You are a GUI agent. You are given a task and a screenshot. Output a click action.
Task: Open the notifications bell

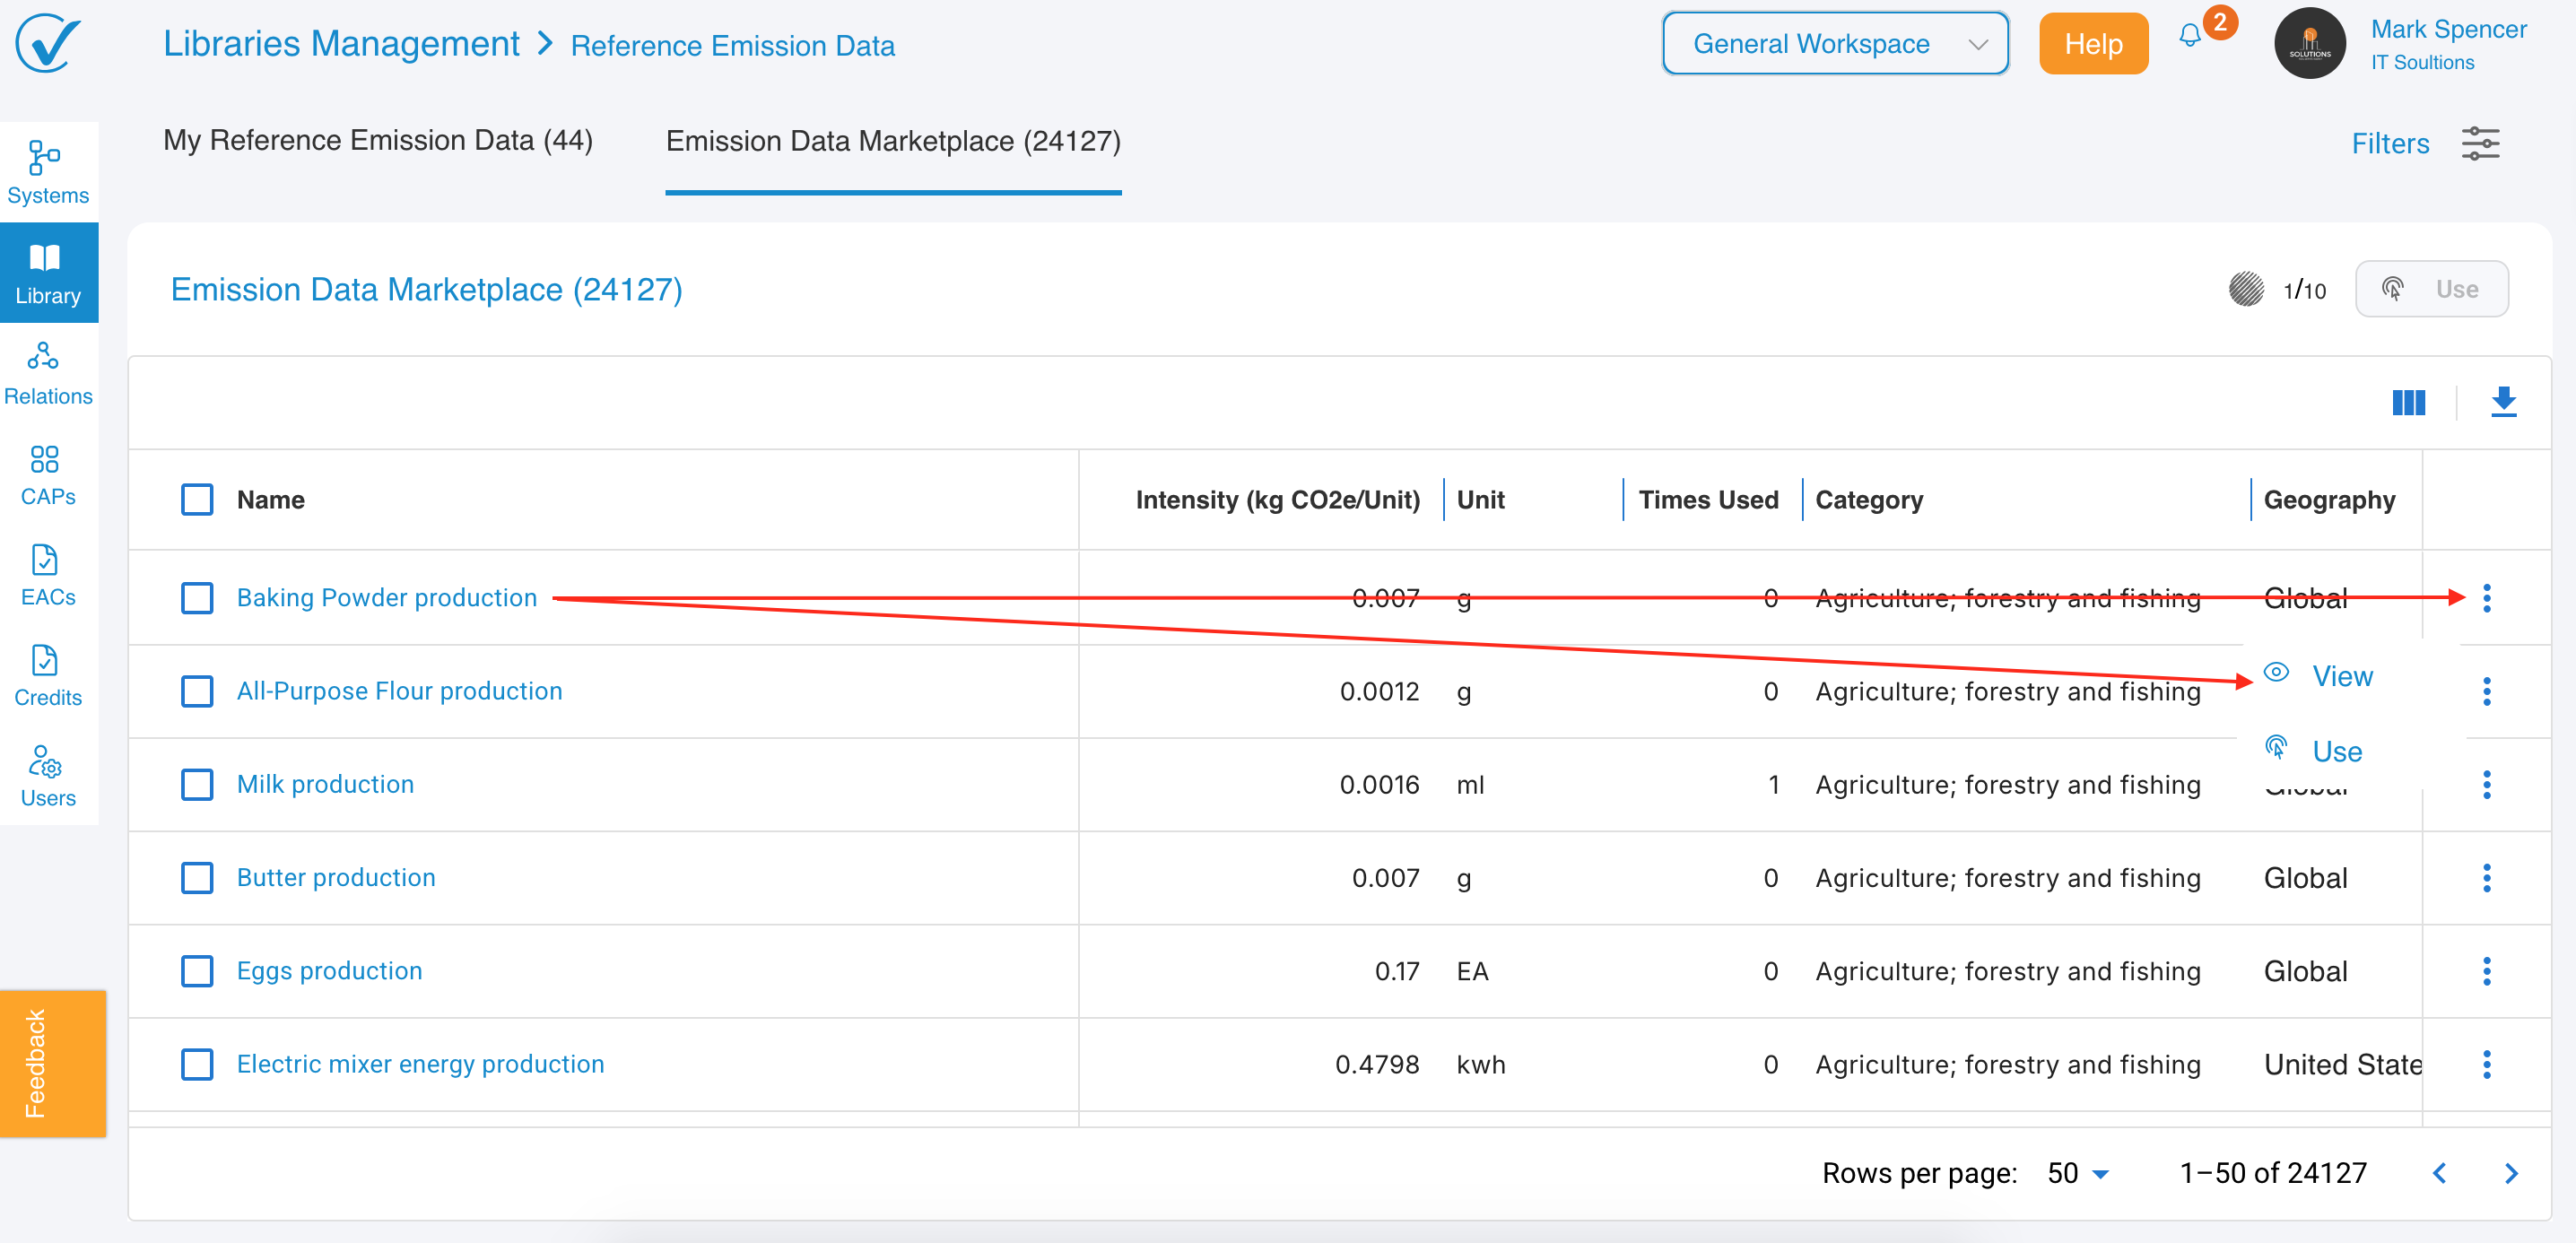click(x=2189, y=37)
